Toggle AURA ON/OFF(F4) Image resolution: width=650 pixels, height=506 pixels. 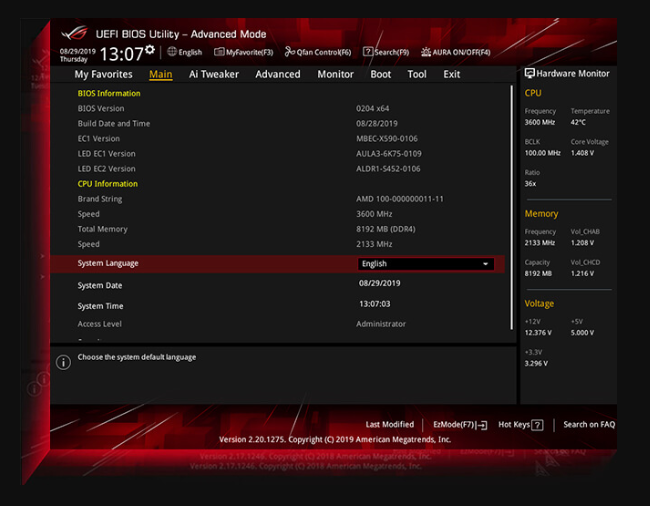pyautogui.click(x=456, y=52)
